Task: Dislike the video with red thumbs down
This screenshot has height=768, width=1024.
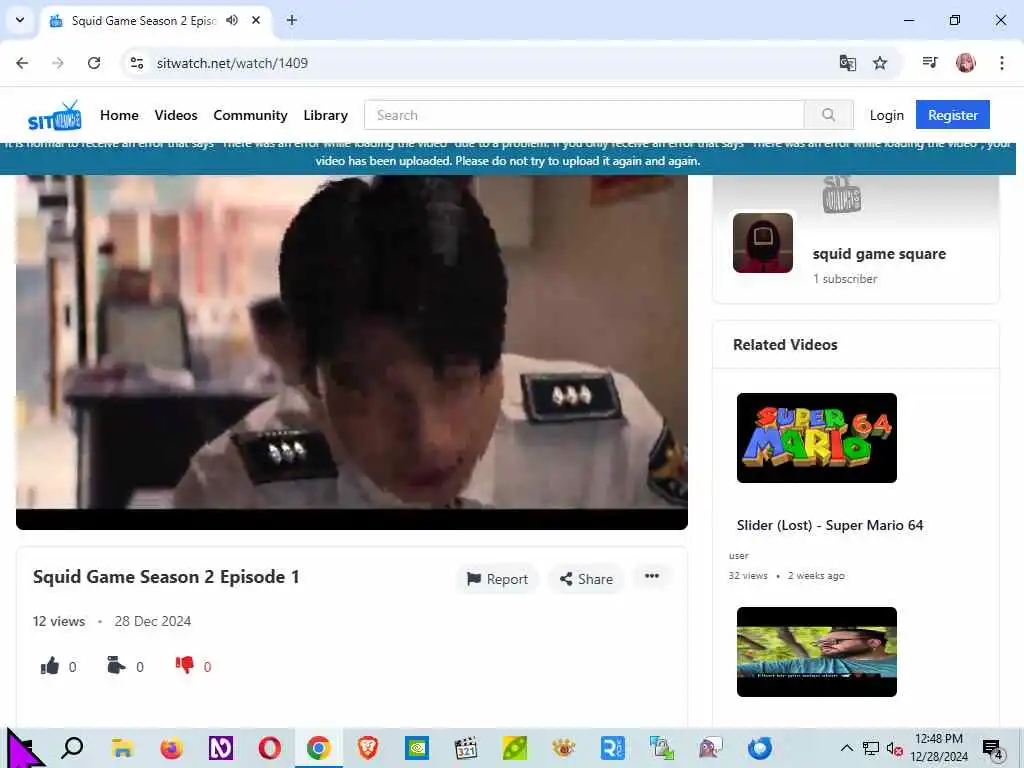Action: click(184, 665)
